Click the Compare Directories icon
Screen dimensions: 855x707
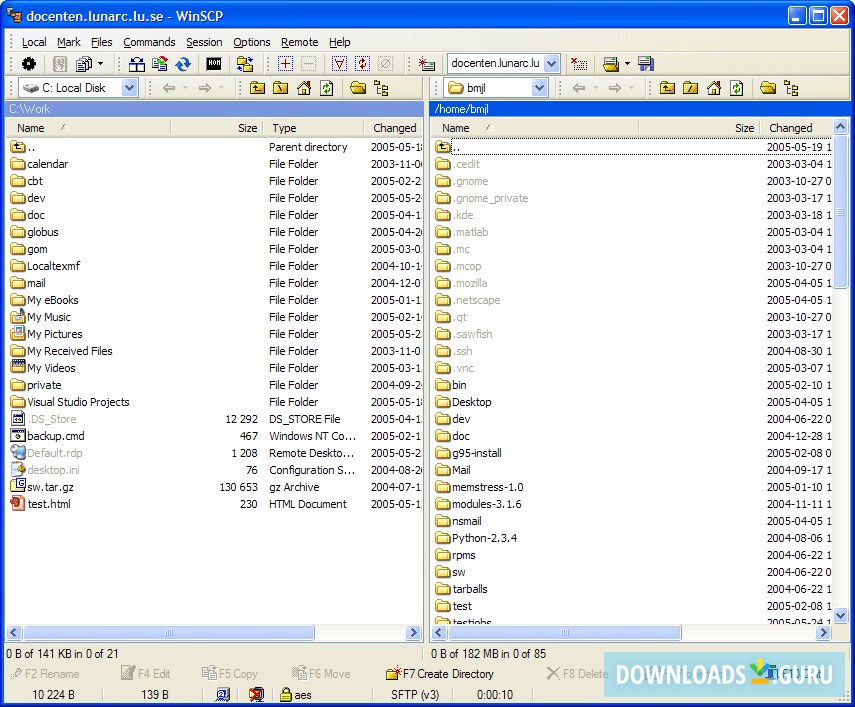[136, 64]
